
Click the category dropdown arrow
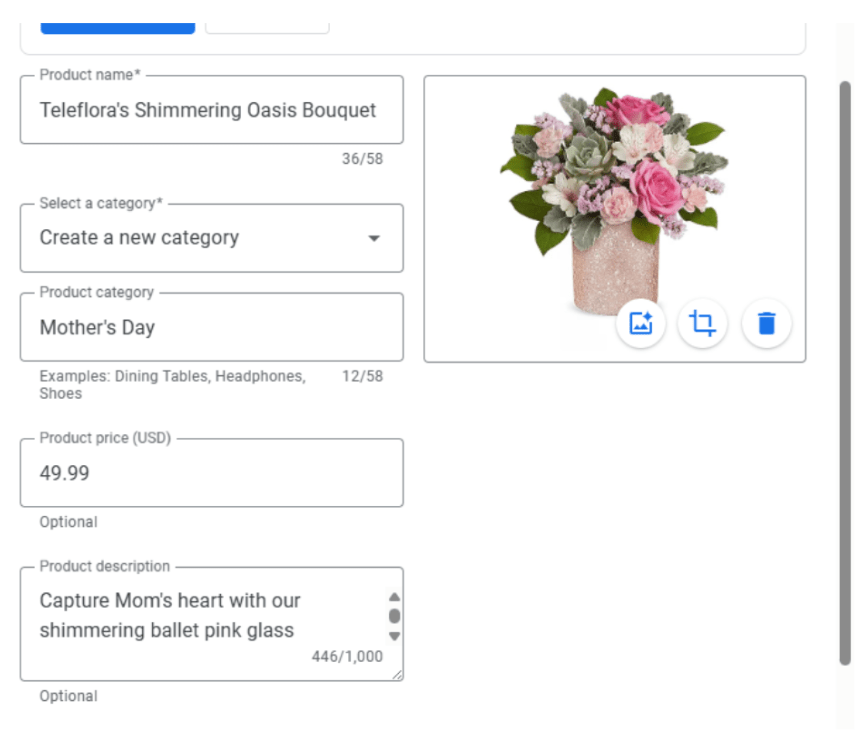(x=374, y=238)
